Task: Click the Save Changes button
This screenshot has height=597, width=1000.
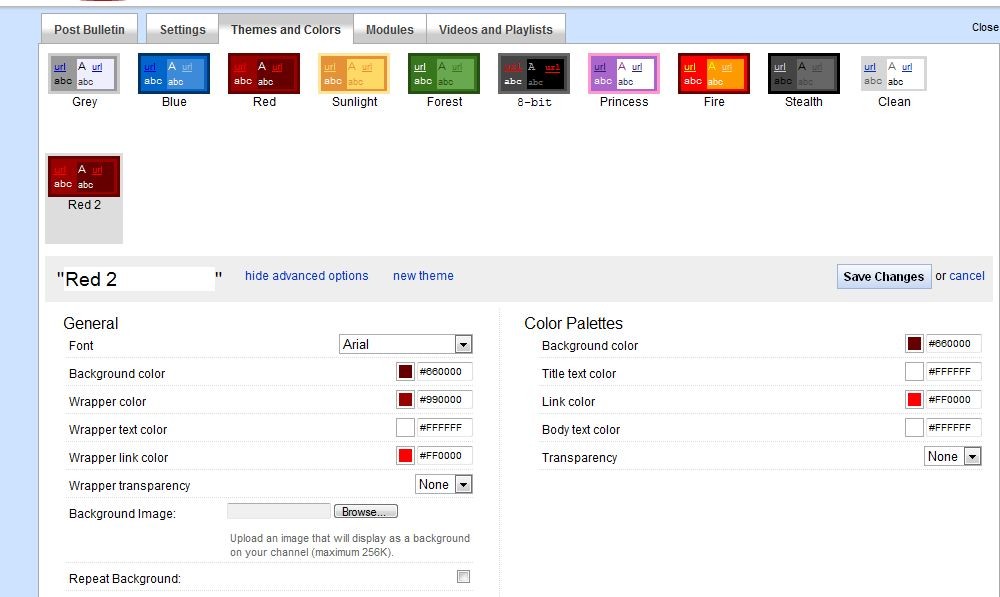Action: 883,277
